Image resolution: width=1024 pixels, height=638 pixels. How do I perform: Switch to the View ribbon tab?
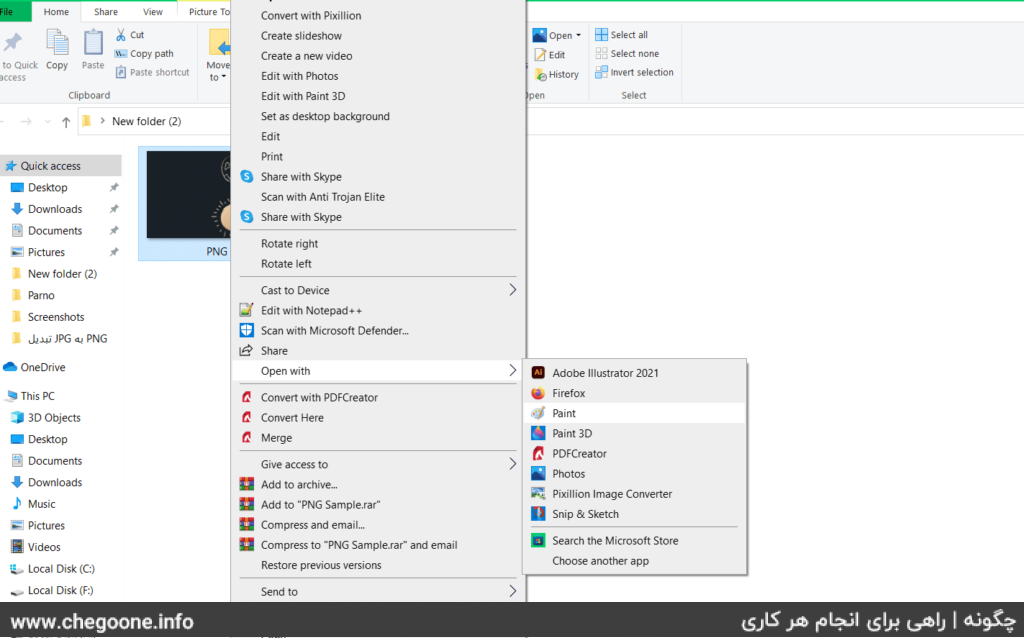coord(153,12)
